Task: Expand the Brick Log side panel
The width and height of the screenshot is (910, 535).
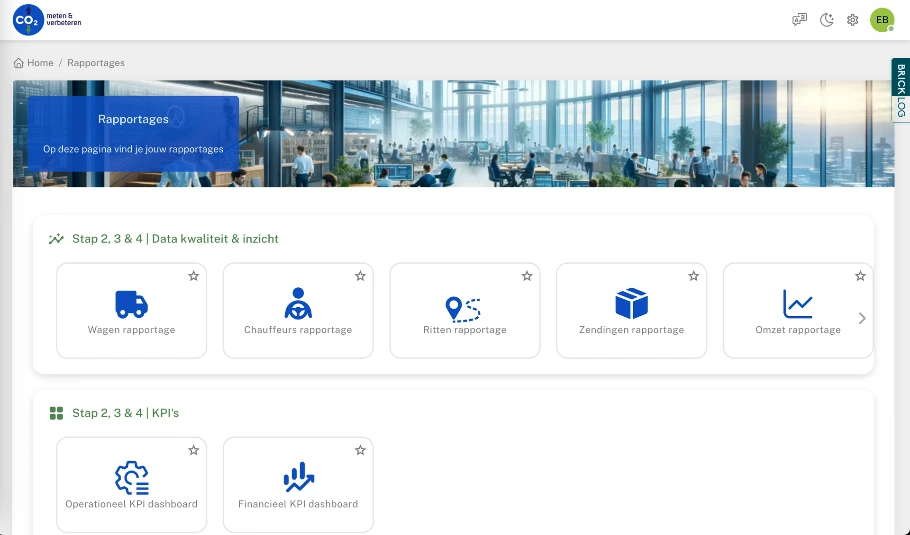Action: (900, 90)
